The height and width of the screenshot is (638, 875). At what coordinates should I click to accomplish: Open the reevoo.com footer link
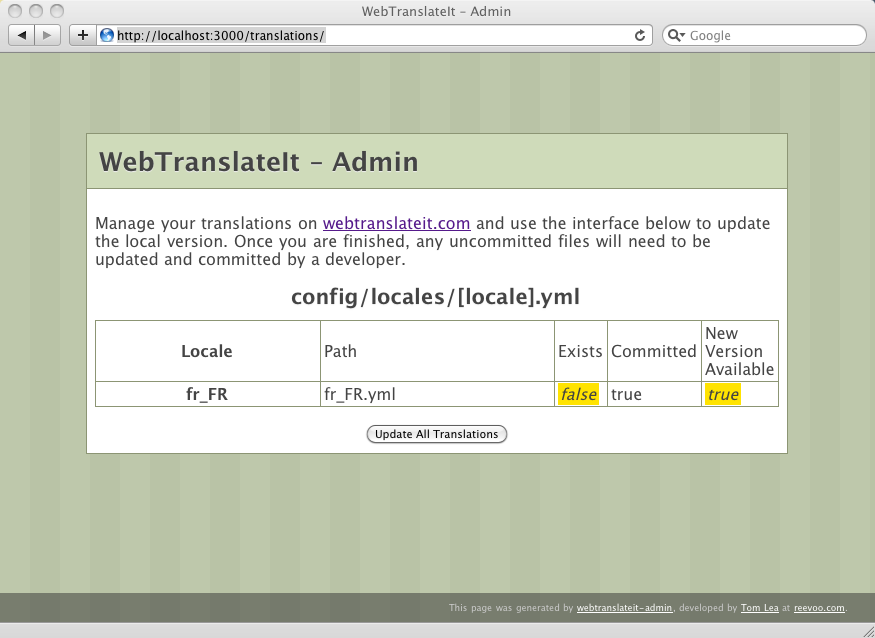click(x=819, y=608)
